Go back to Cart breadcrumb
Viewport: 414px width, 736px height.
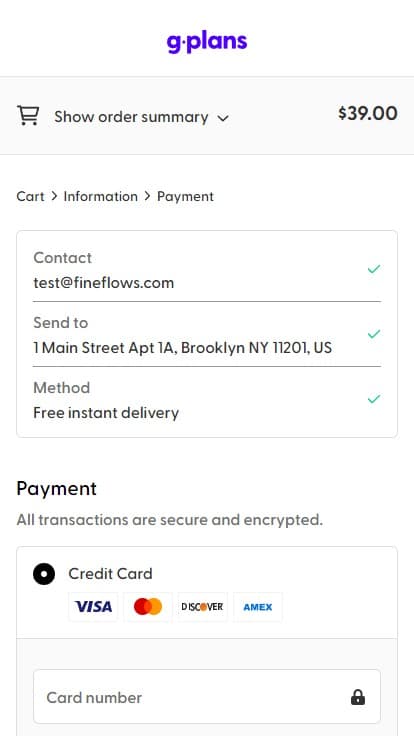pos(31,196)
